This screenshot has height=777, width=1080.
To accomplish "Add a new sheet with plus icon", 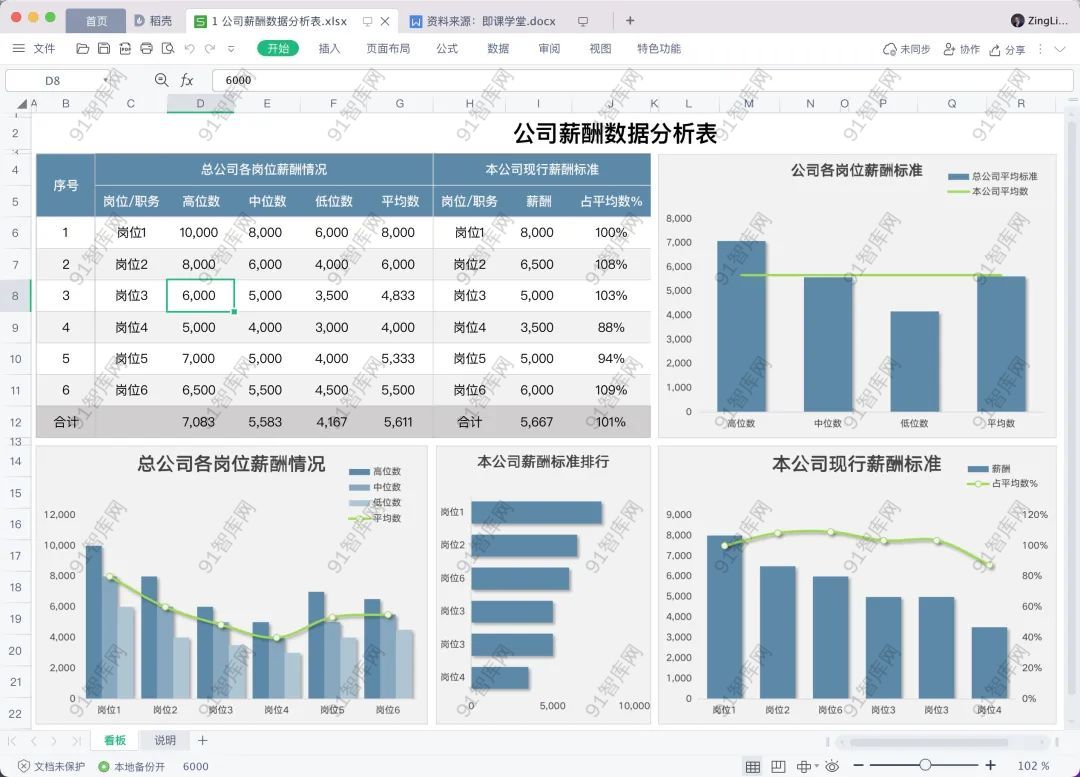I will point(202,740).
